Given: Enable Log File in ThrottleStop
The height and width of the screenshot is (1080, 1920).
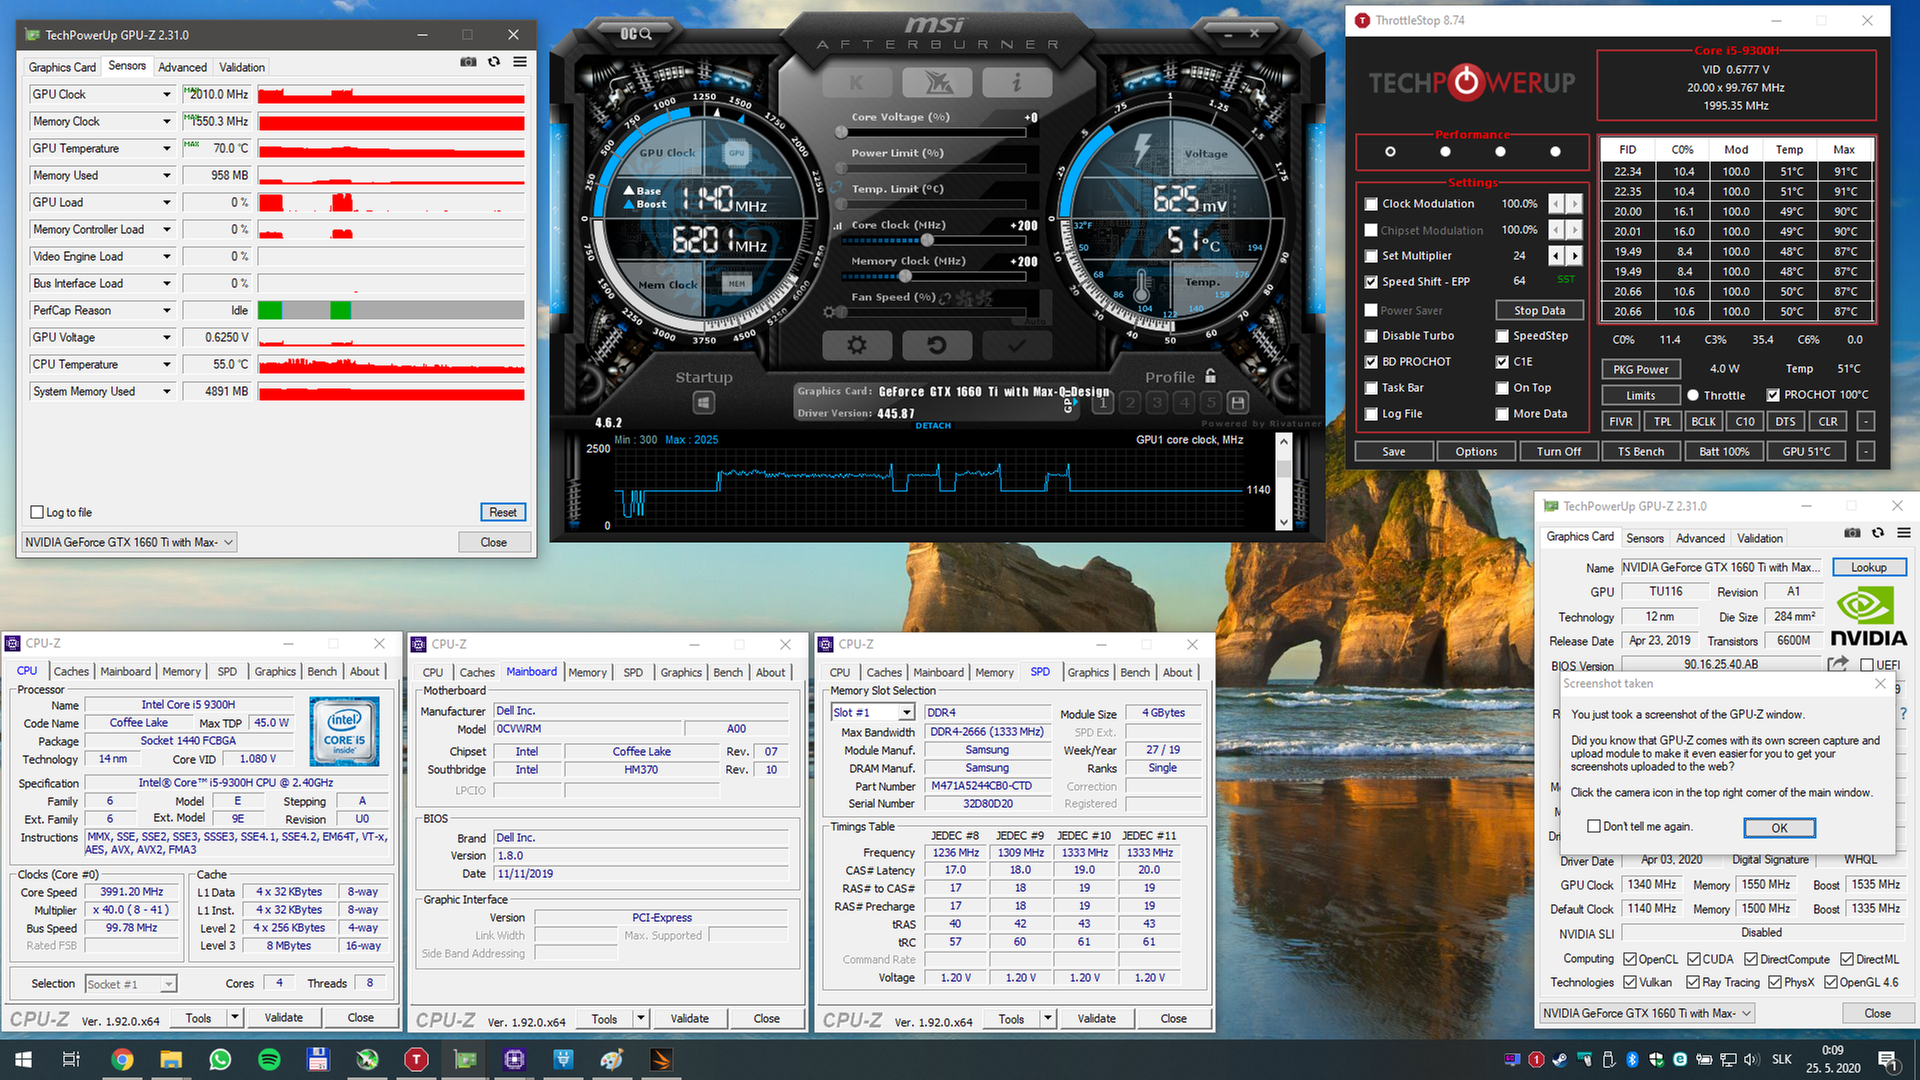Looking at the screenshot, I should (1371, 414).
